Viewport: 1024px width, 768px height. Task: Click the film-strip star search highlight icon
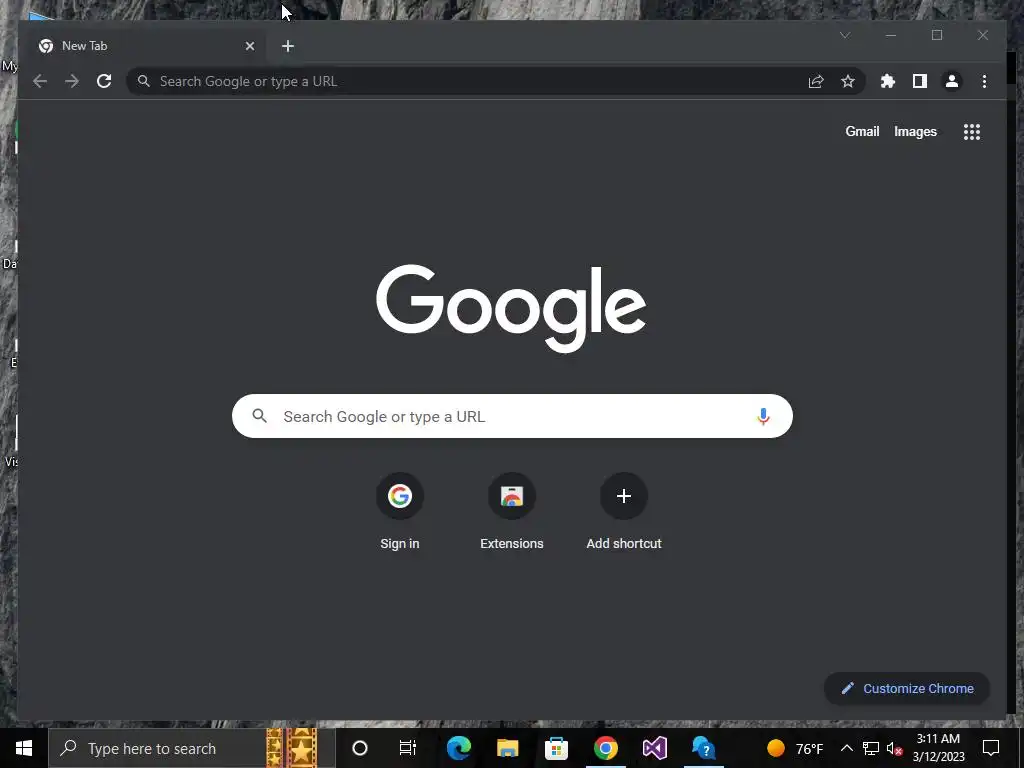tap(292, 748)
